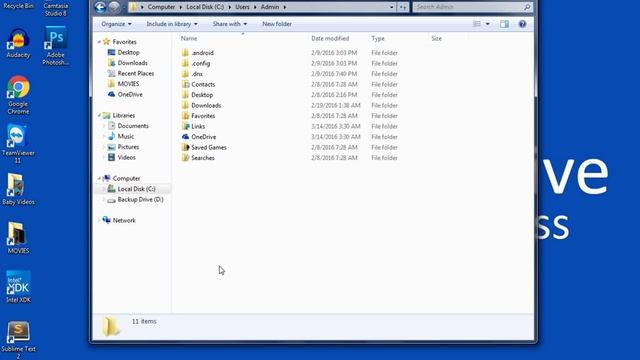Open the Organize dropdown menu

tap(116, 24)
